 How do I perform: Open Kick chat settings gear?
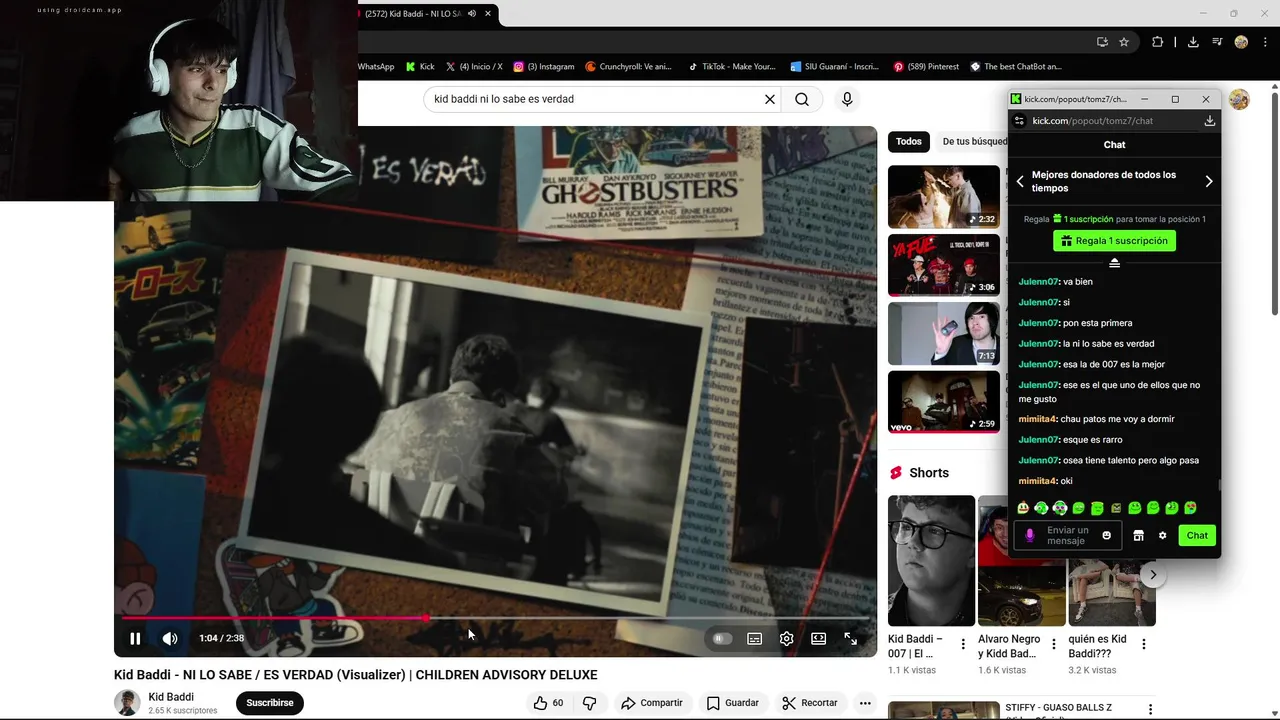pos(1163,536)
